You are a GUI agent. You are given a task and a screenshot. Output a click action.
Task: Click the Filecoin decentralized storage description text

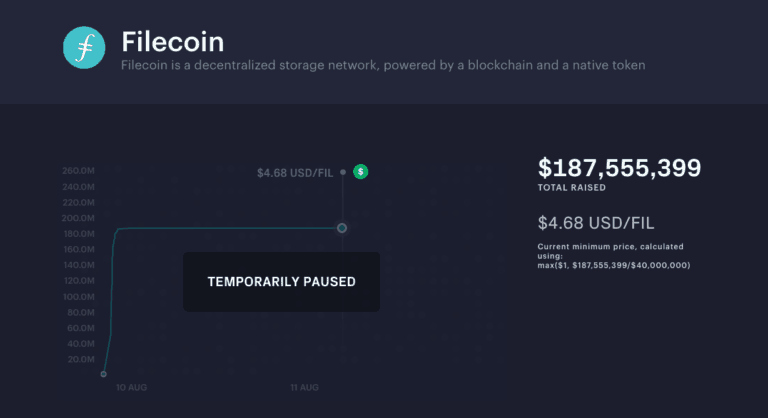tap(383, 65)
